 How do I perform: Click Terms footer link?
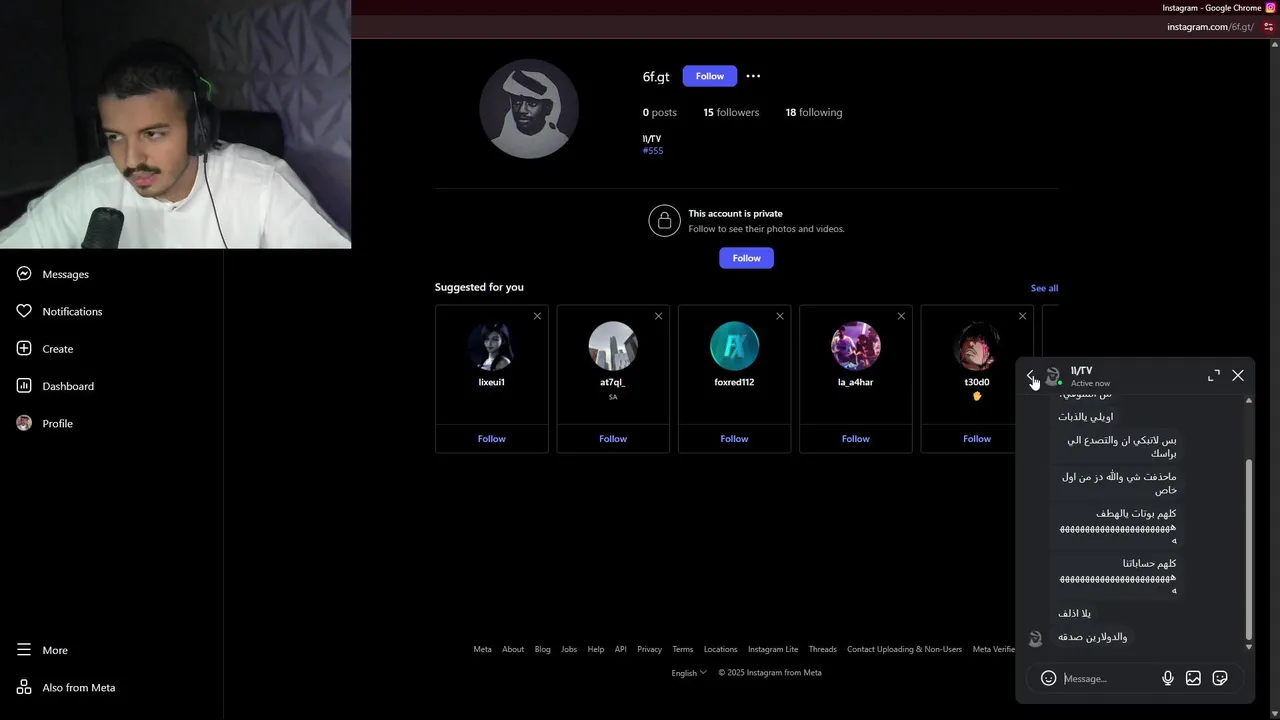(x=682, y=649)
